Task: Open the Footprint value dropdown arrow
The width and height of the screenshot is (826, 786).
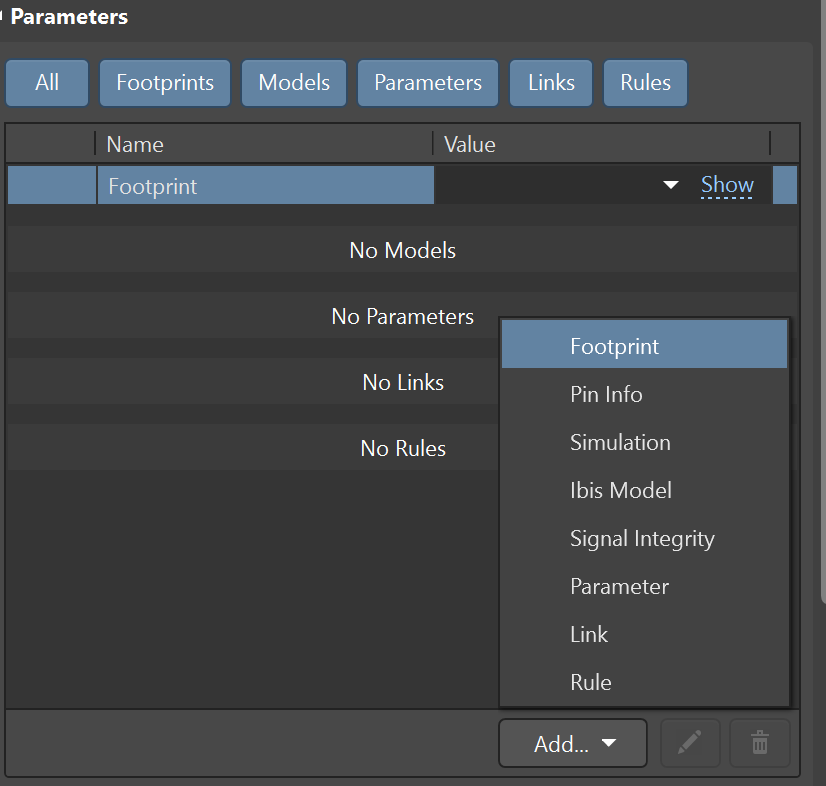Action: [x=671, y=186]
